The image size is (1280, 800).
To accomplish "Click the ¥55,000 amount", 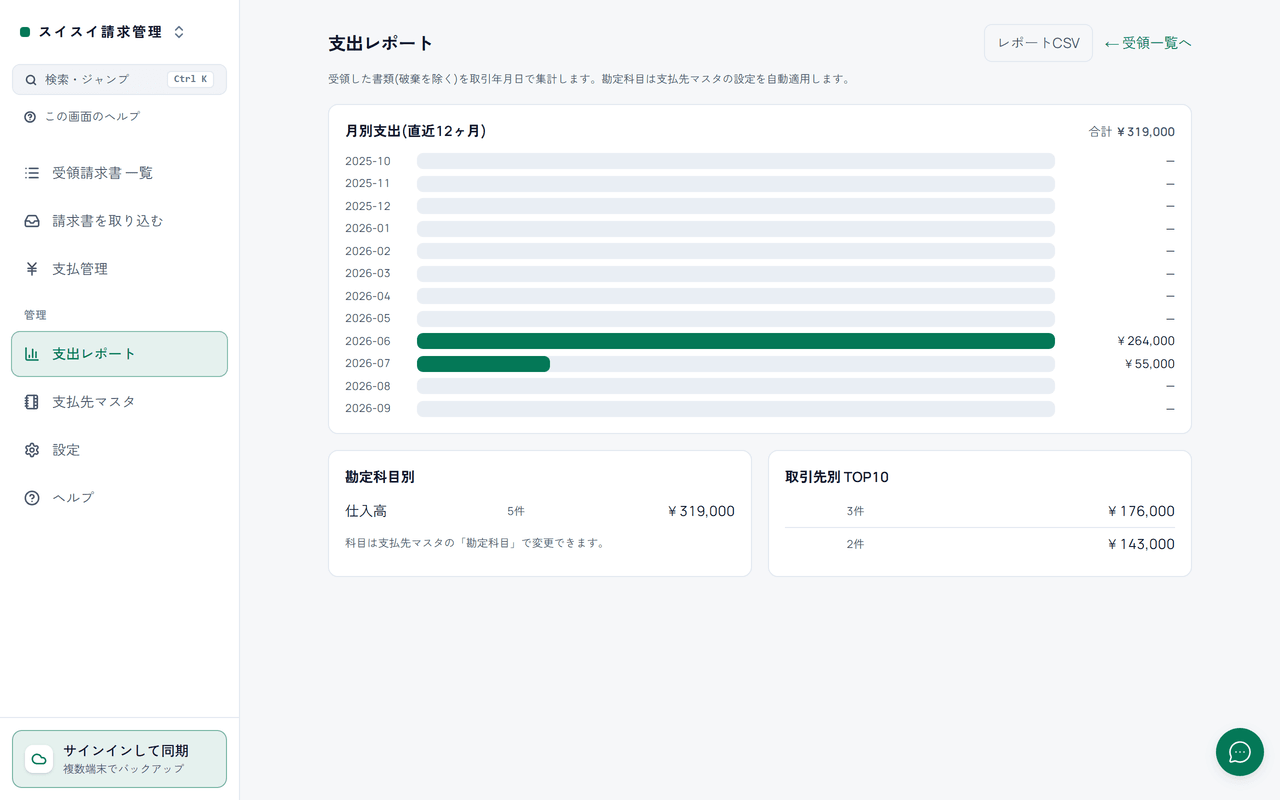I will pos(1150,364).
